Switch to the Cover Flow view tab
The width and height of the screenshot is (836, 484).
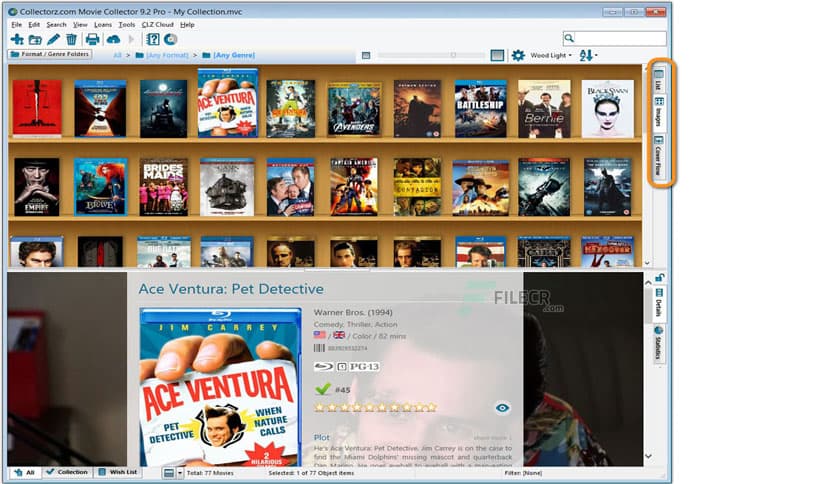click(659, 156)
